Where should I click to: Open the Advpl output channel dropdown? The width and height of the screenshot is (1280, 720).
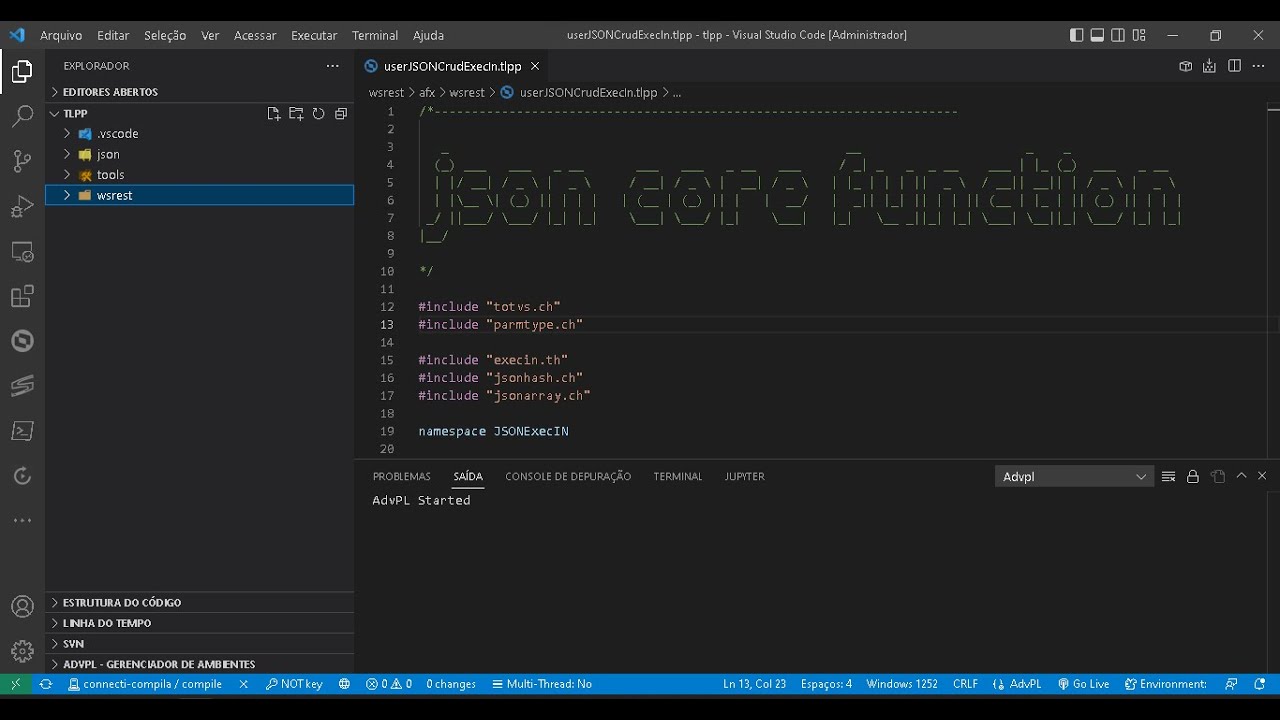coord(1075,477)
